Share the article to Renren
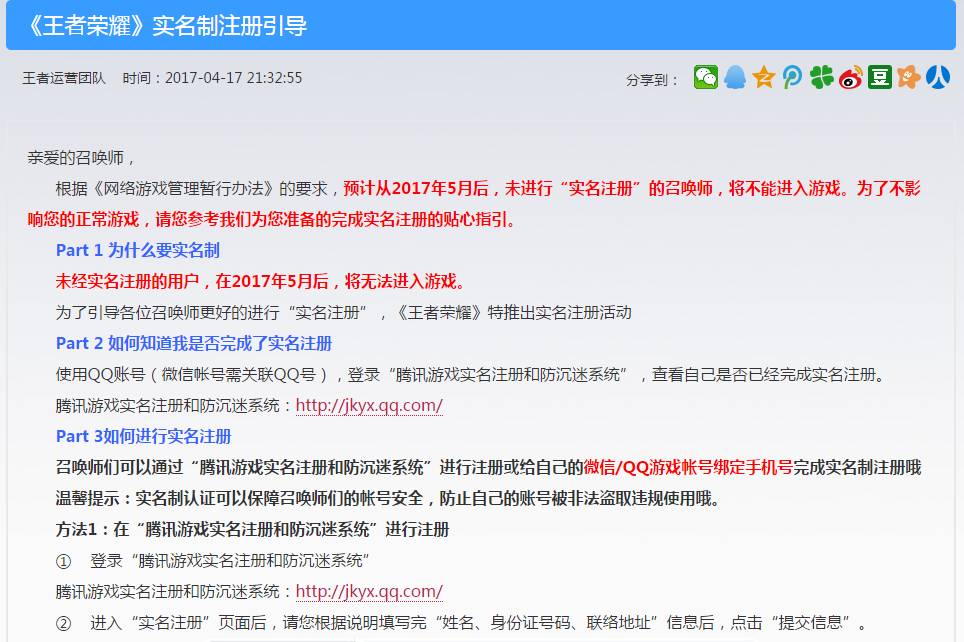This screenshot has width=964, height=642. 937,77
